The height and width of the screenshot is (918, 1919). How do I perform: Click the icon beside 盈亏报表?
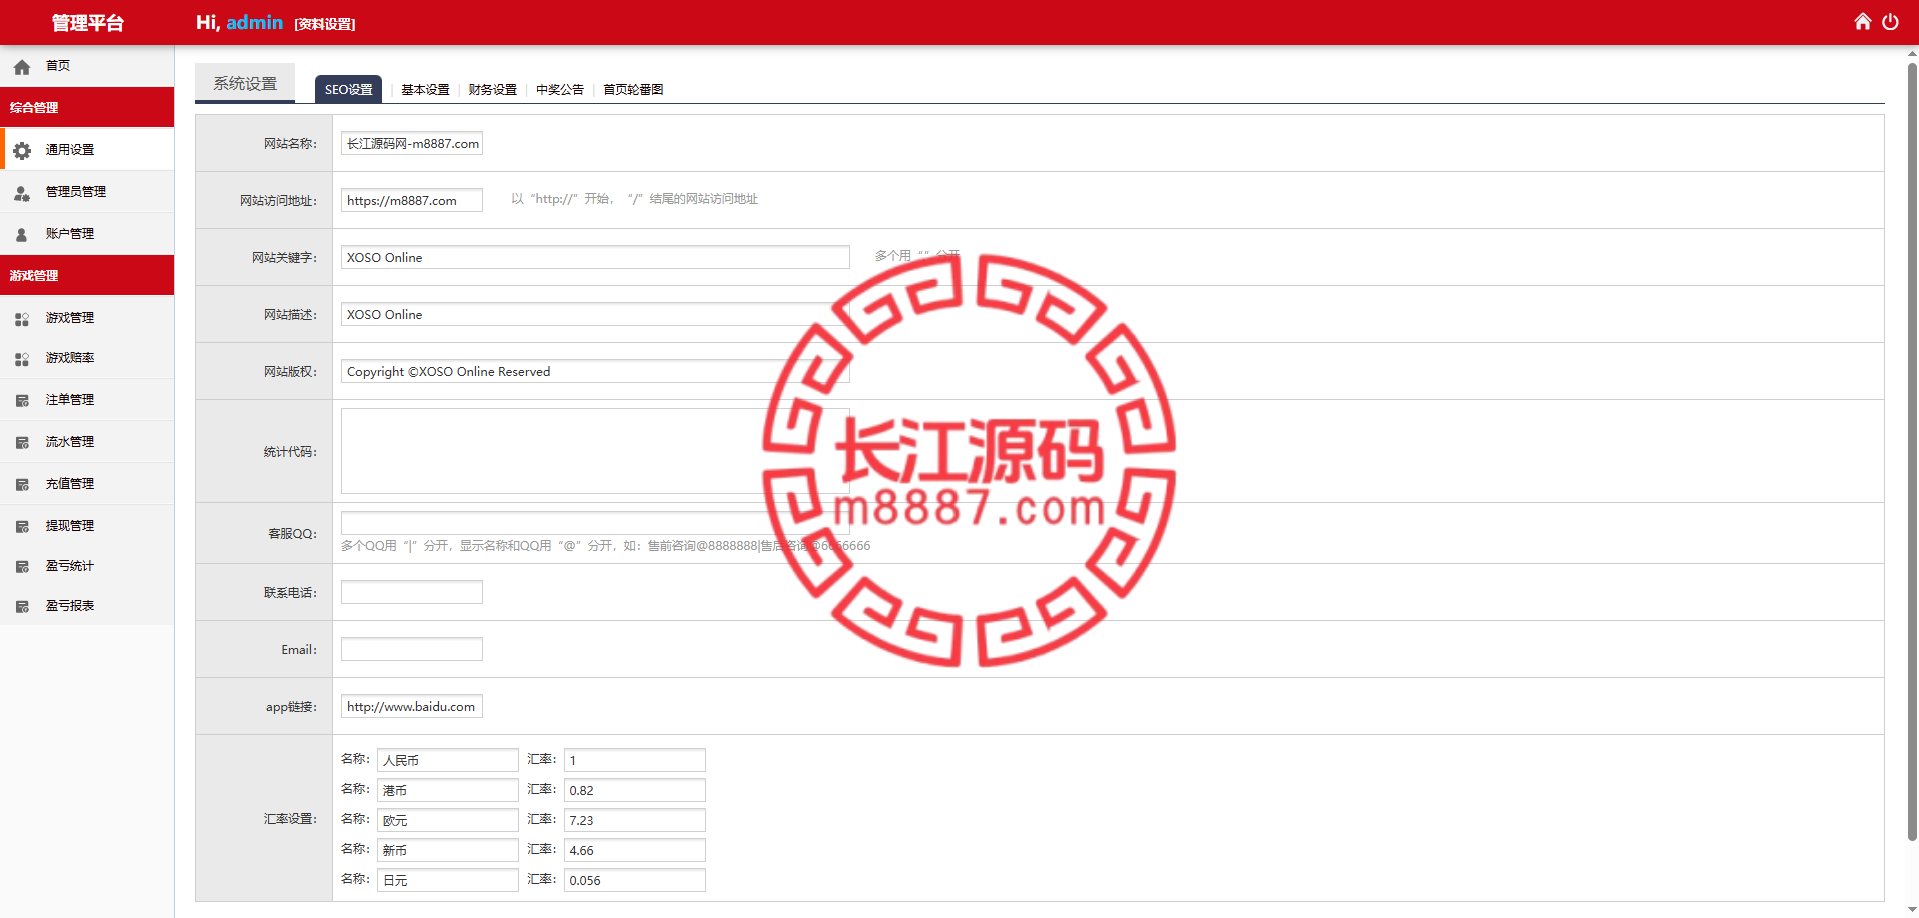click(x=22, y=607)
